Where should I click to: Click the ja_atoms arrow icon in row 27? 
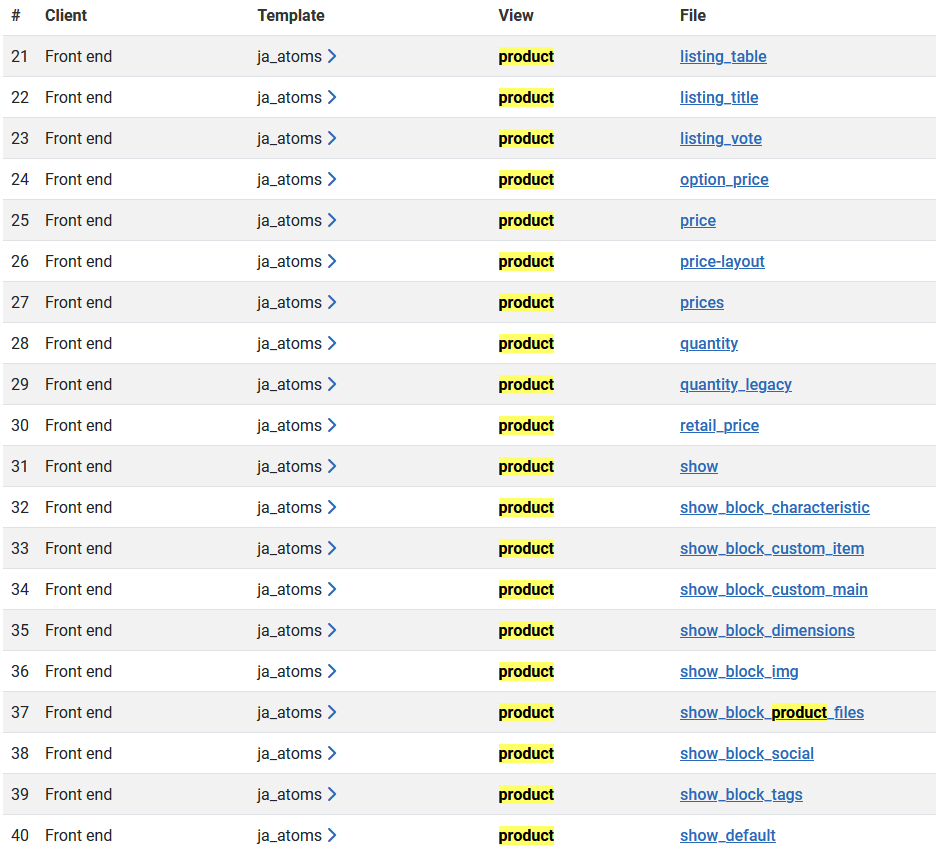coord(332,302)
